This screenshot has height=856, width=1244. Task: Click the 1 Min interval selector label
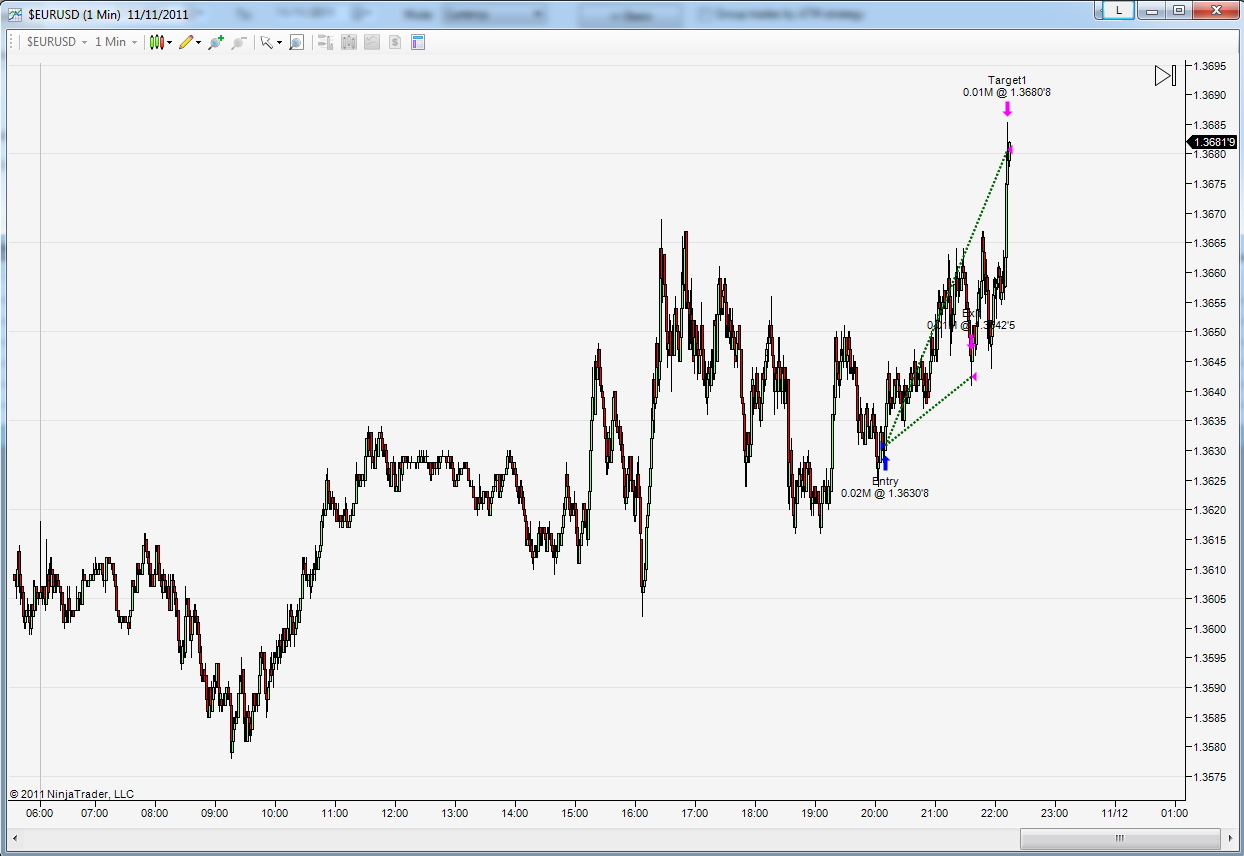coord(110,42)
